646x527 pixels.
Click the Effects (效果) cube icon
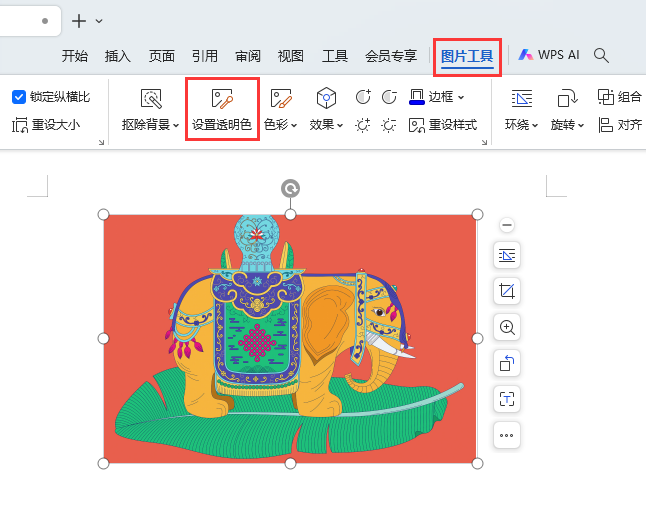tap(326, 98)
